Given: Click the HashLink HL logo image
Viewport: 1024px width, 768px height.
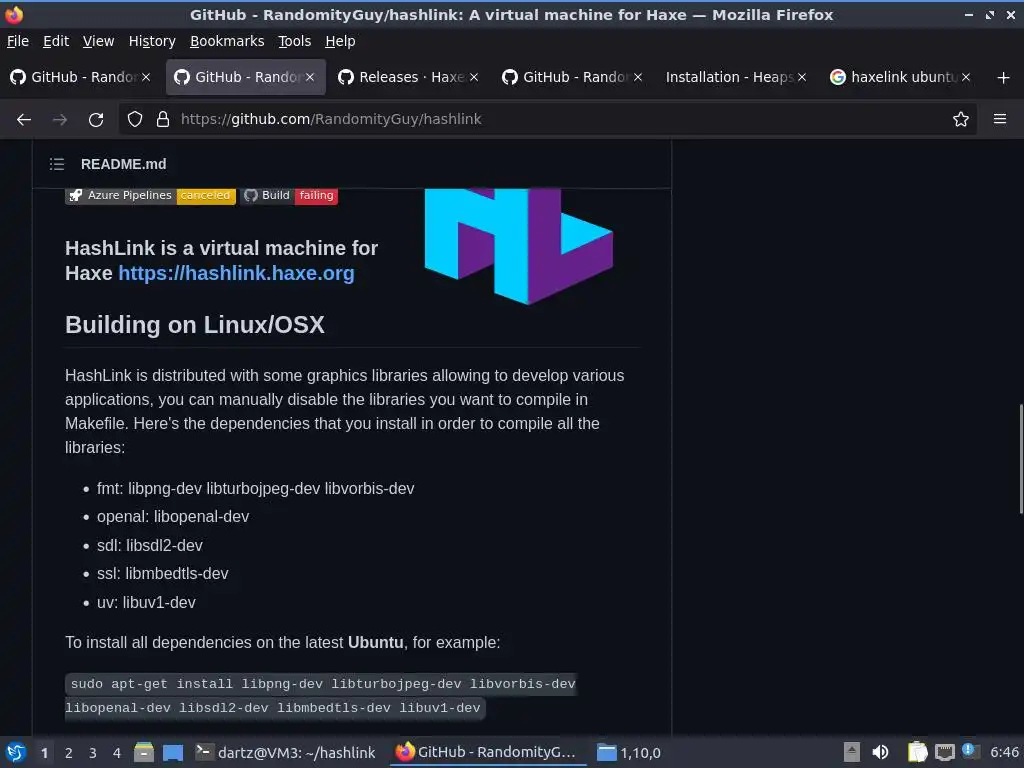Looking at the screenshot, I should tap(519, 246).
